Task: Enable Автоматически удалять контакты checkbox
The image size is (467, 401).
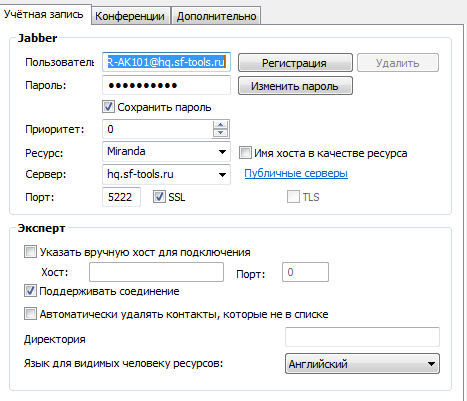Action: (x=30, y=314)
